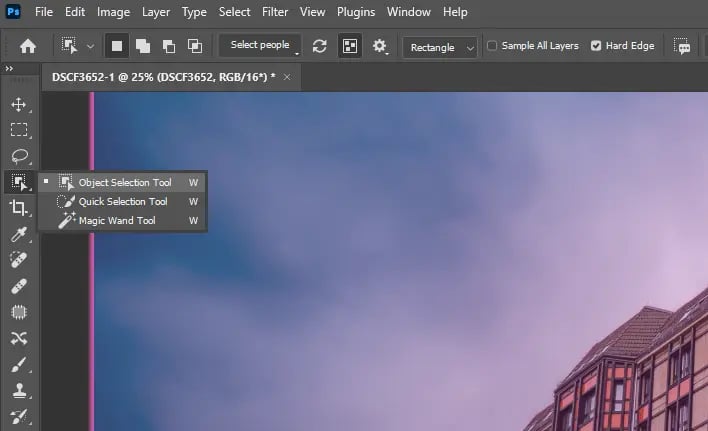Open the Window menu
This screenshot has width=708, height=431.
coord(409,12)
